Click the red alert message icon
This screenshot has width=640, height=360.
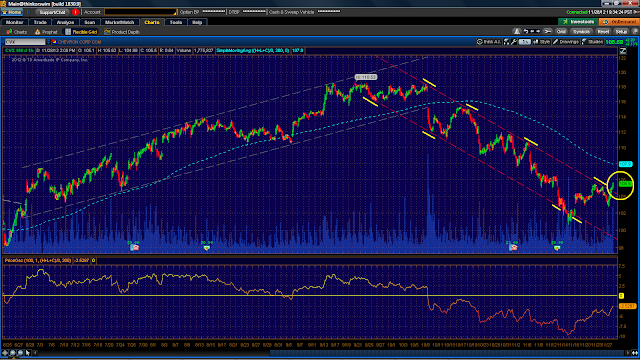coord(76,12)
